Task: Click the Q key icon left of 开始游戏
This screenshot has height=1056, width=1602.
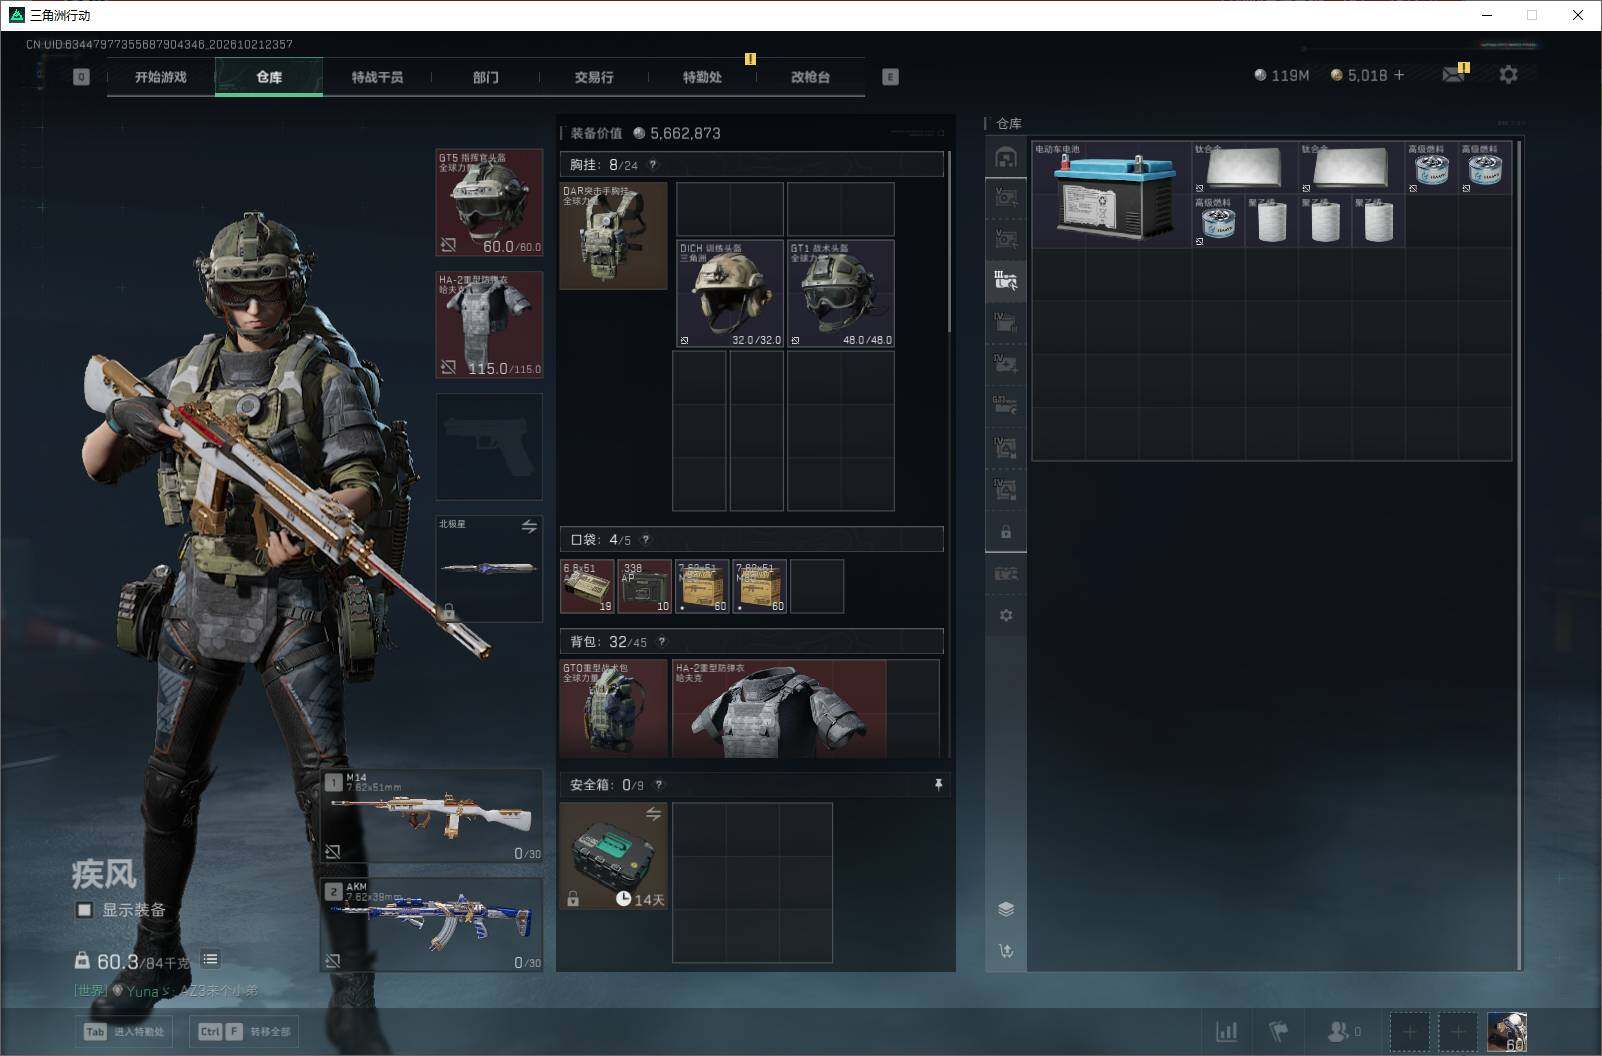Action: tap(81, 77)
